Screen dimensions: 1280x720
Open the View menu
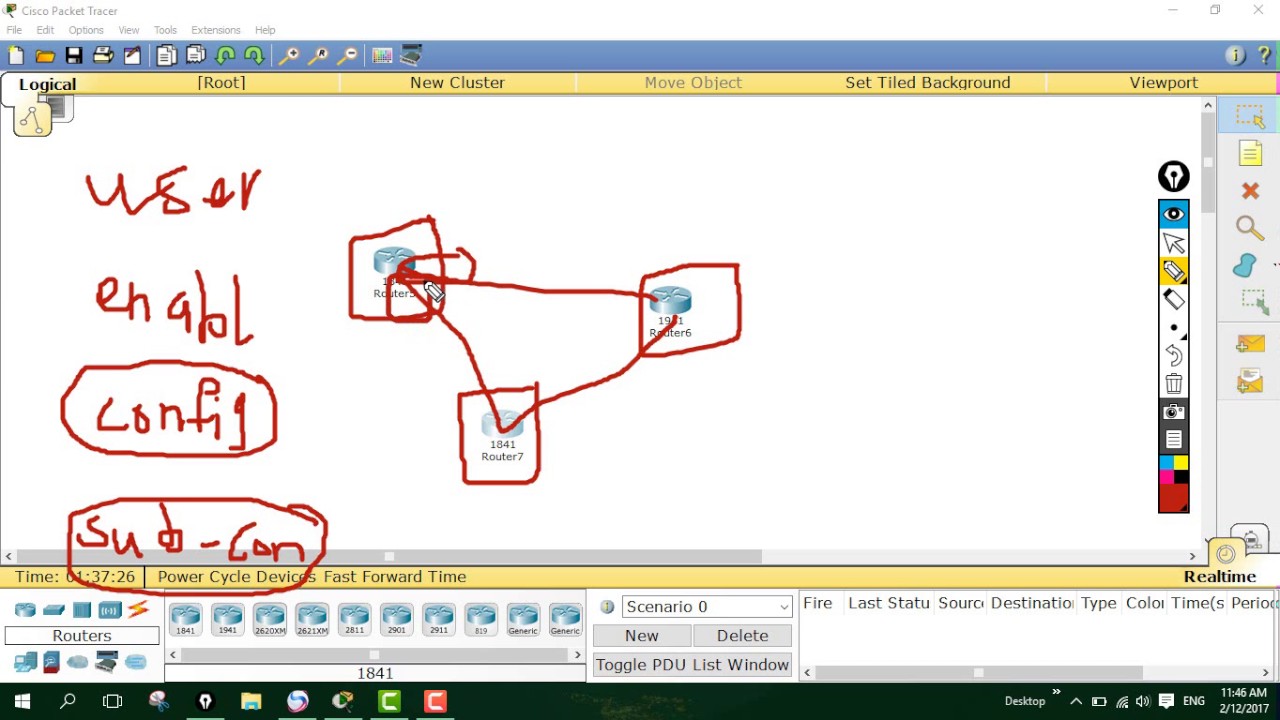pos(129,30)
